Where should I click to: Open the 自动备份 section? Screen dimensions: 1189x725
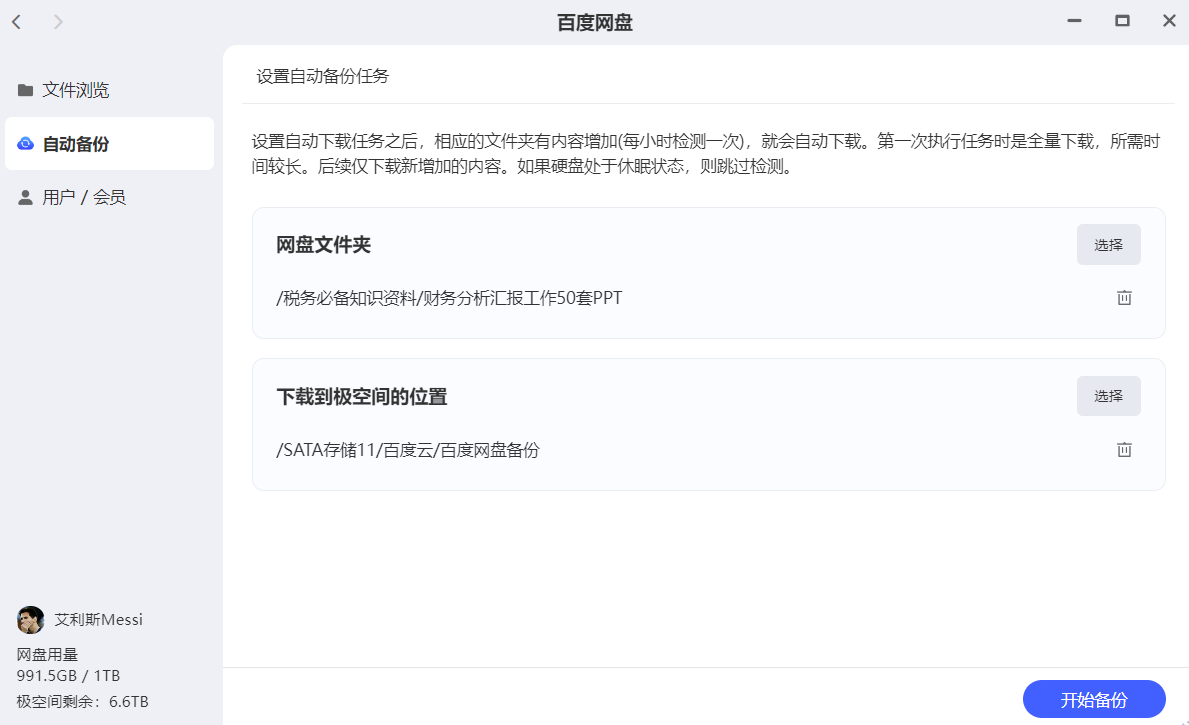click(x=109, y=143)
